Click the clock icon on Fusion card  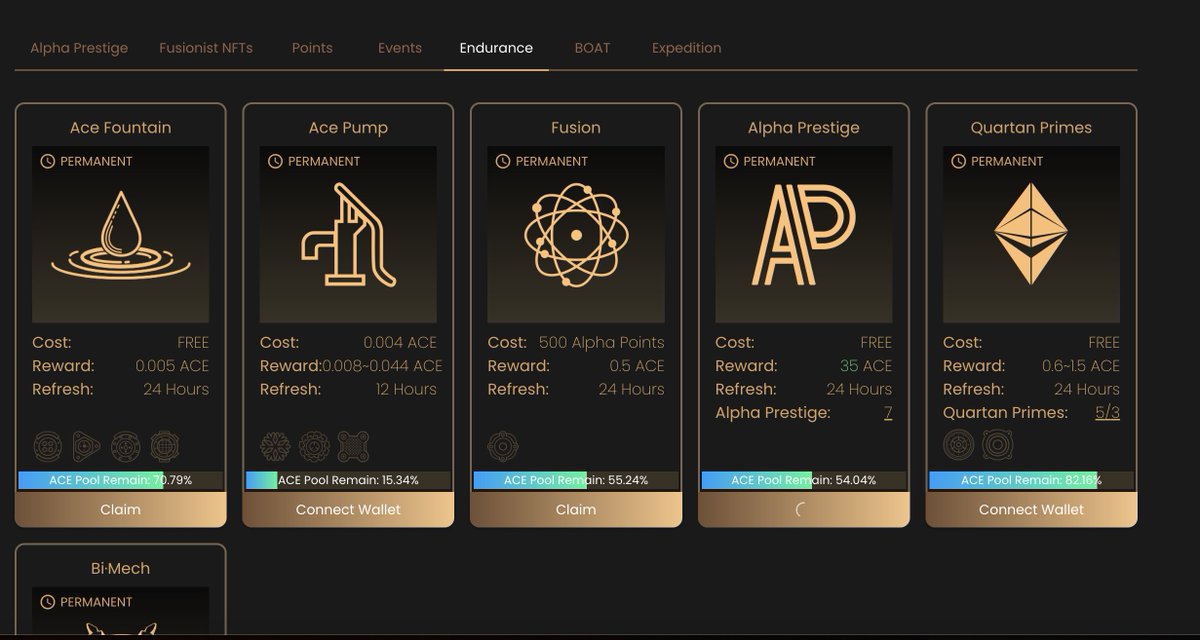pos(503,161)
